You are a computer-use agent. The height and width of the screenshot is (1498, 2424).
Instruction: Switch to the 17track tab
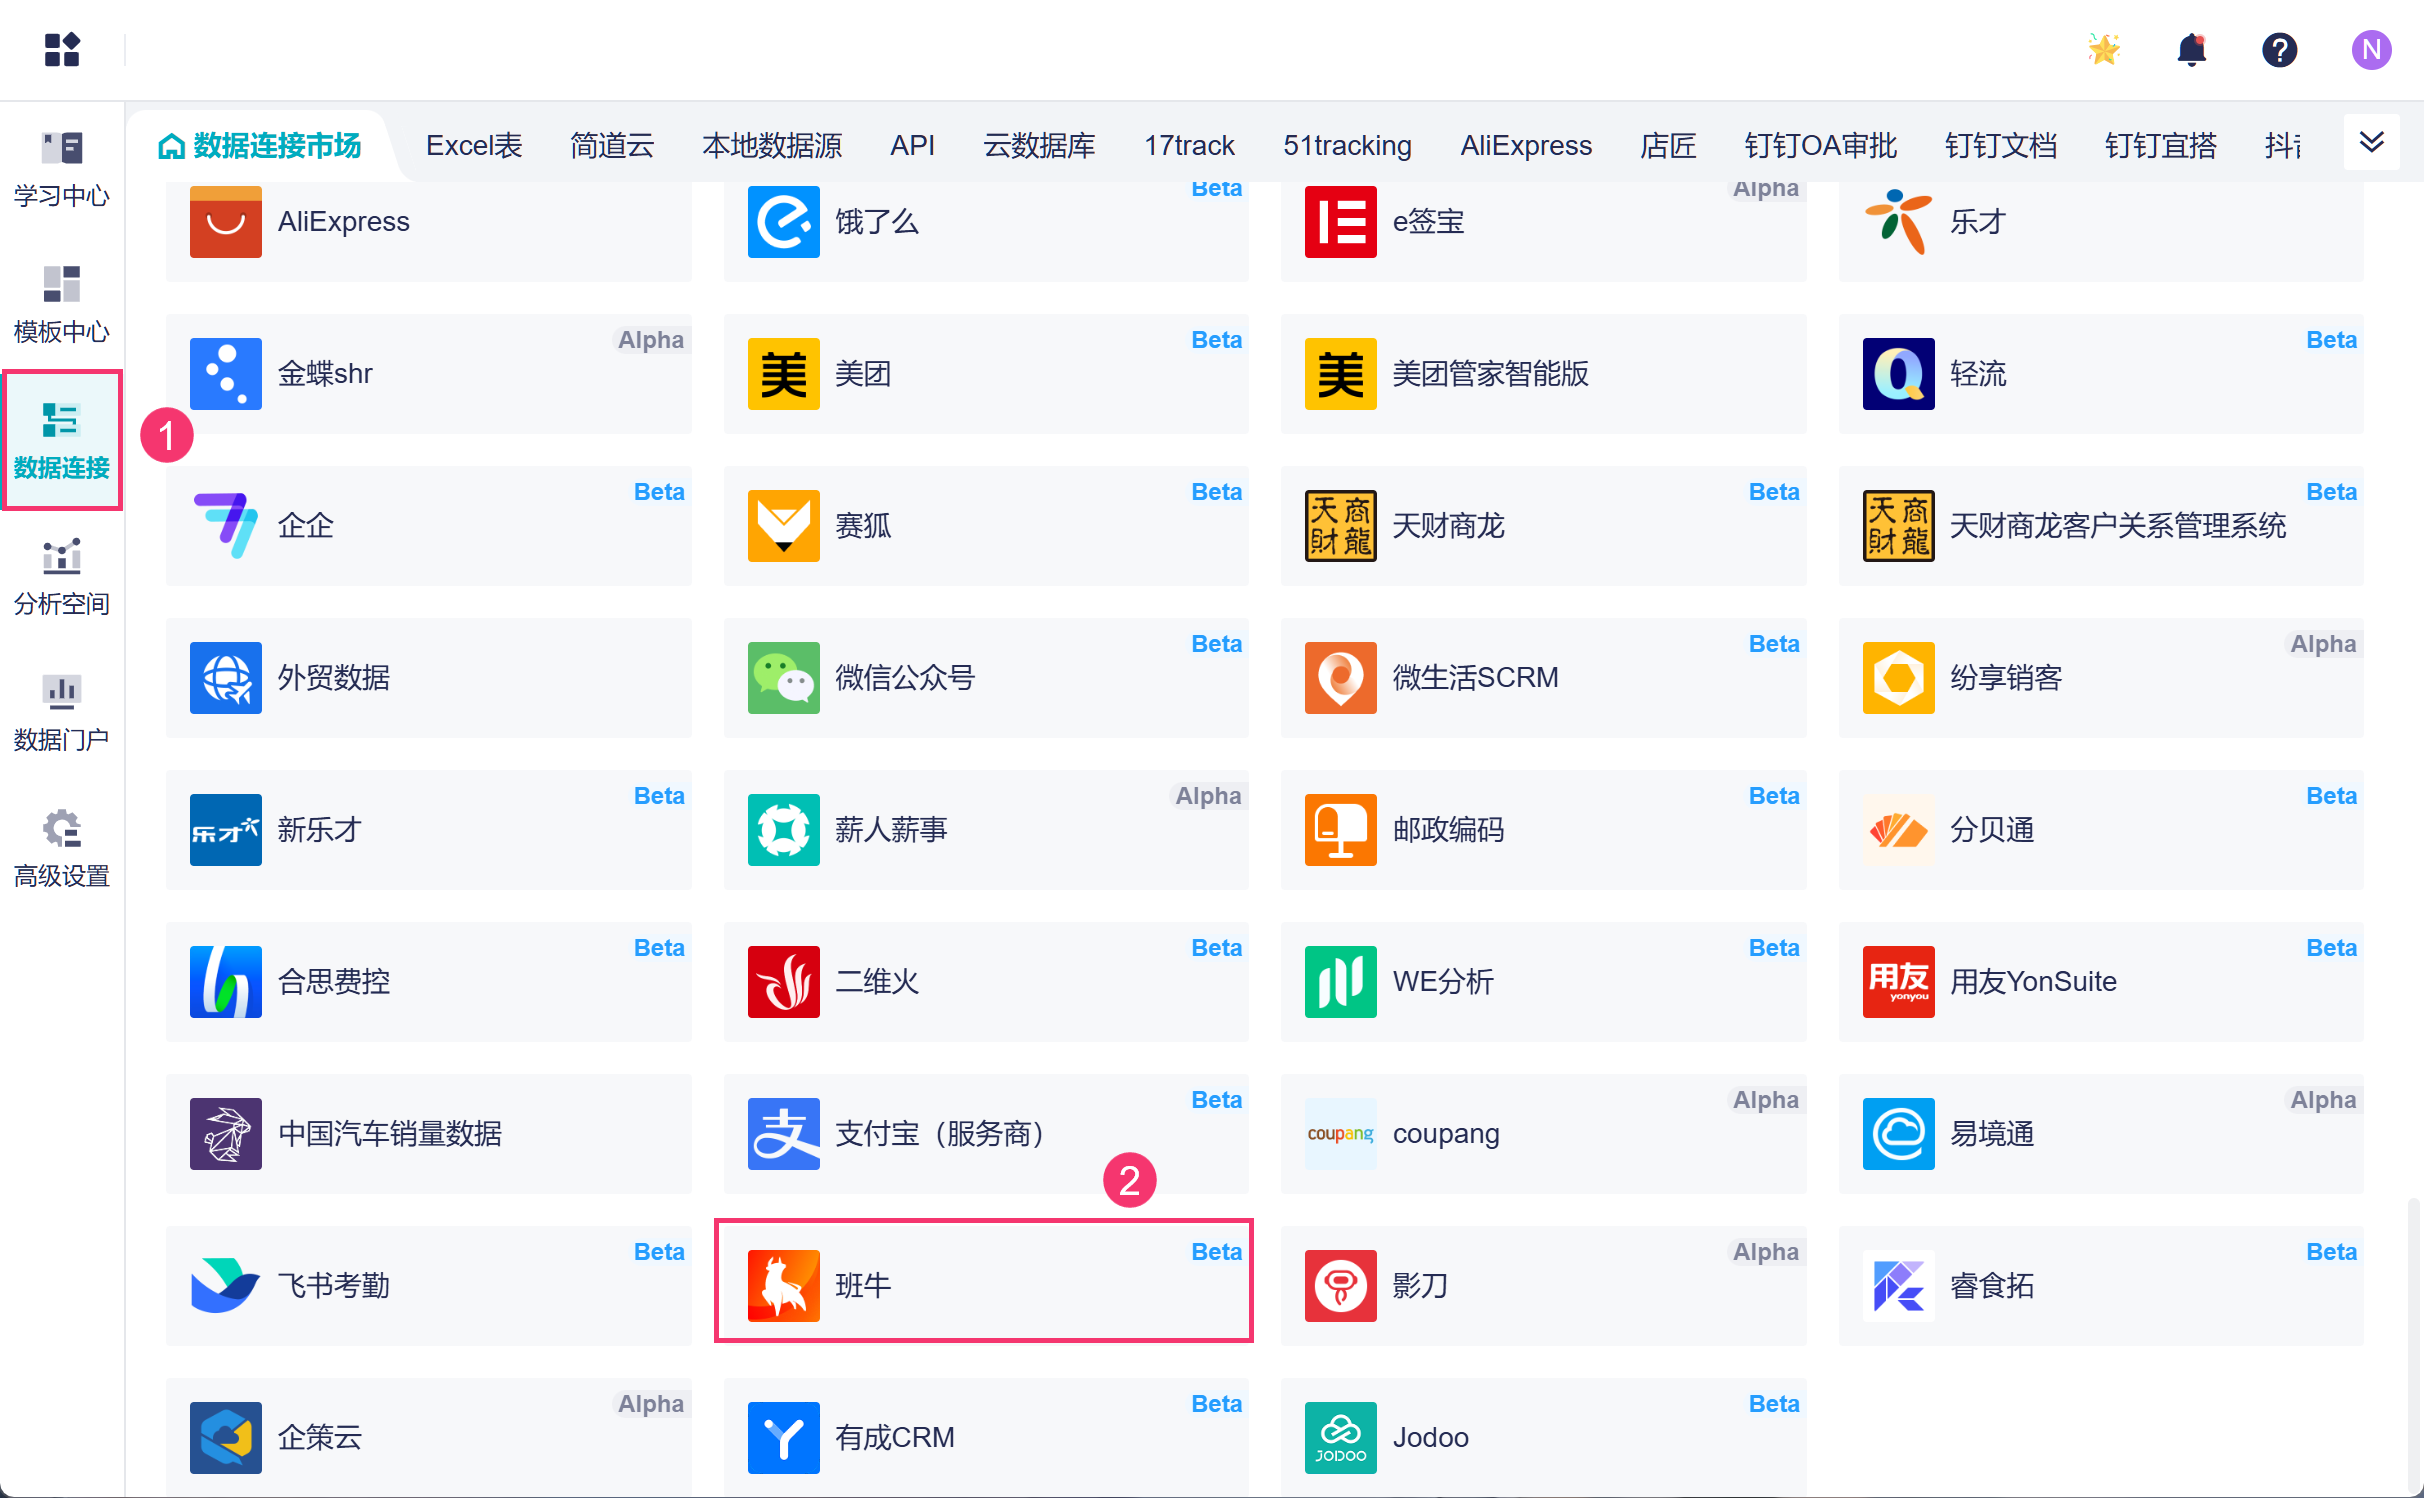[1189, 146]
